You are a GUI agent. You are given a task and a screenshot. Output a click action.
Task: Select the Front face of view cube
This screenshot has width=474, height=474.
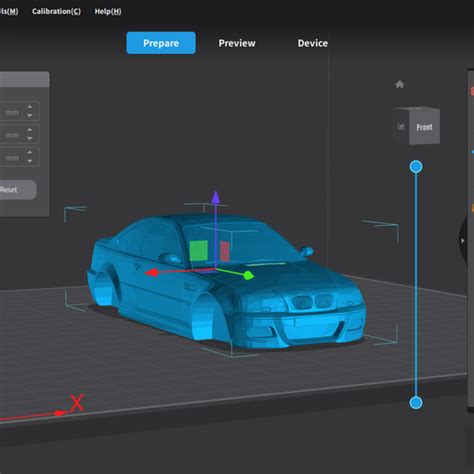[424, 127]
